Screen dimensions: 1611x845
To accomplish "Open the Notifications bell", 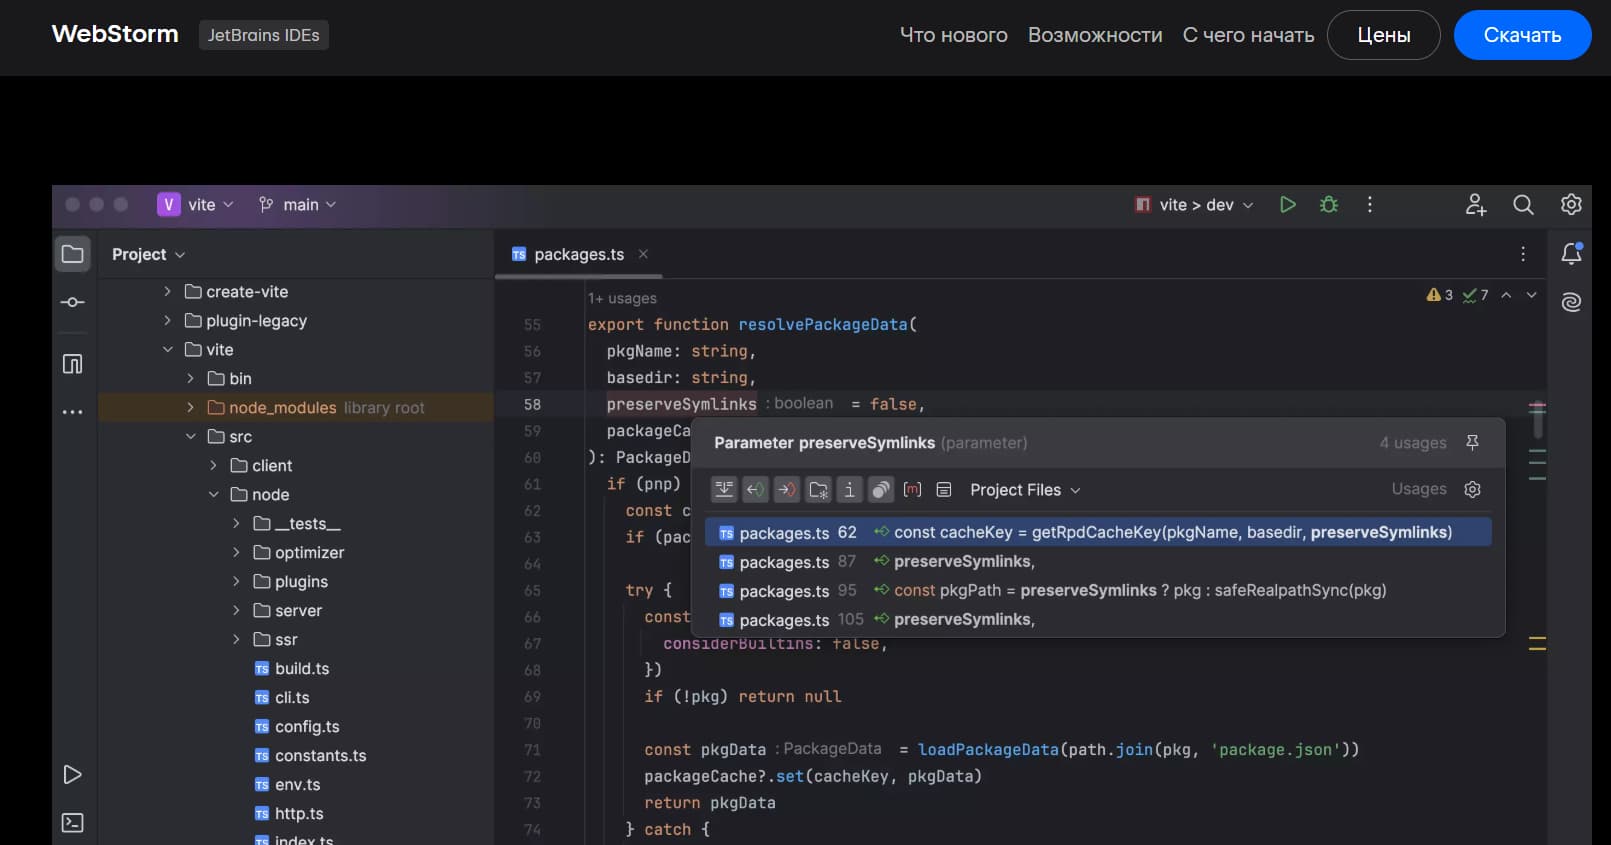I will pyautogui.click(x=1571, y=253).
